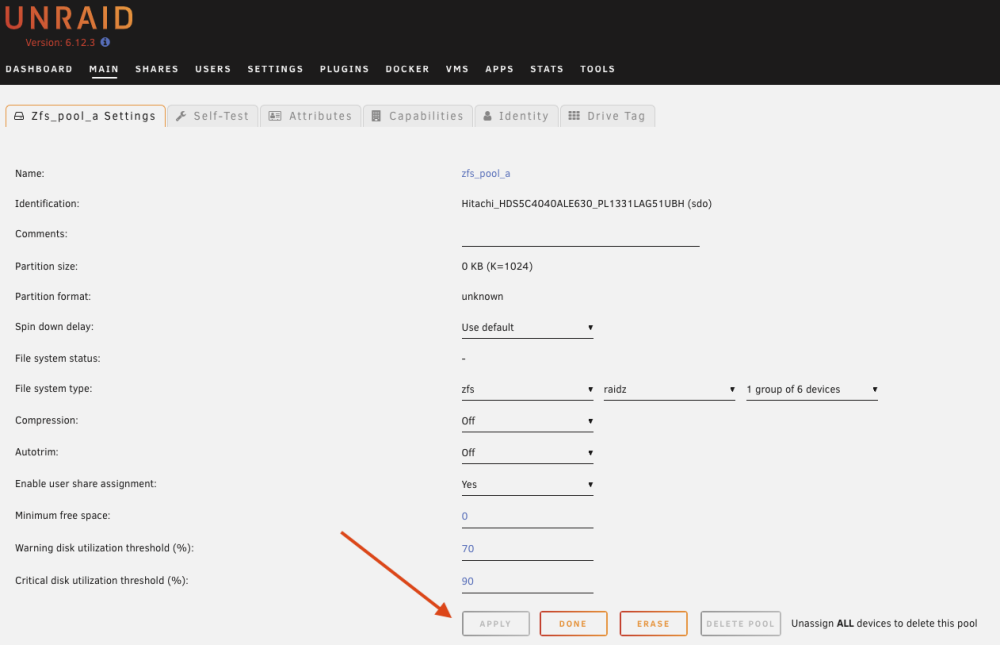1000x645 pixels.
Task: Open the Tools page
Action: 598,69
